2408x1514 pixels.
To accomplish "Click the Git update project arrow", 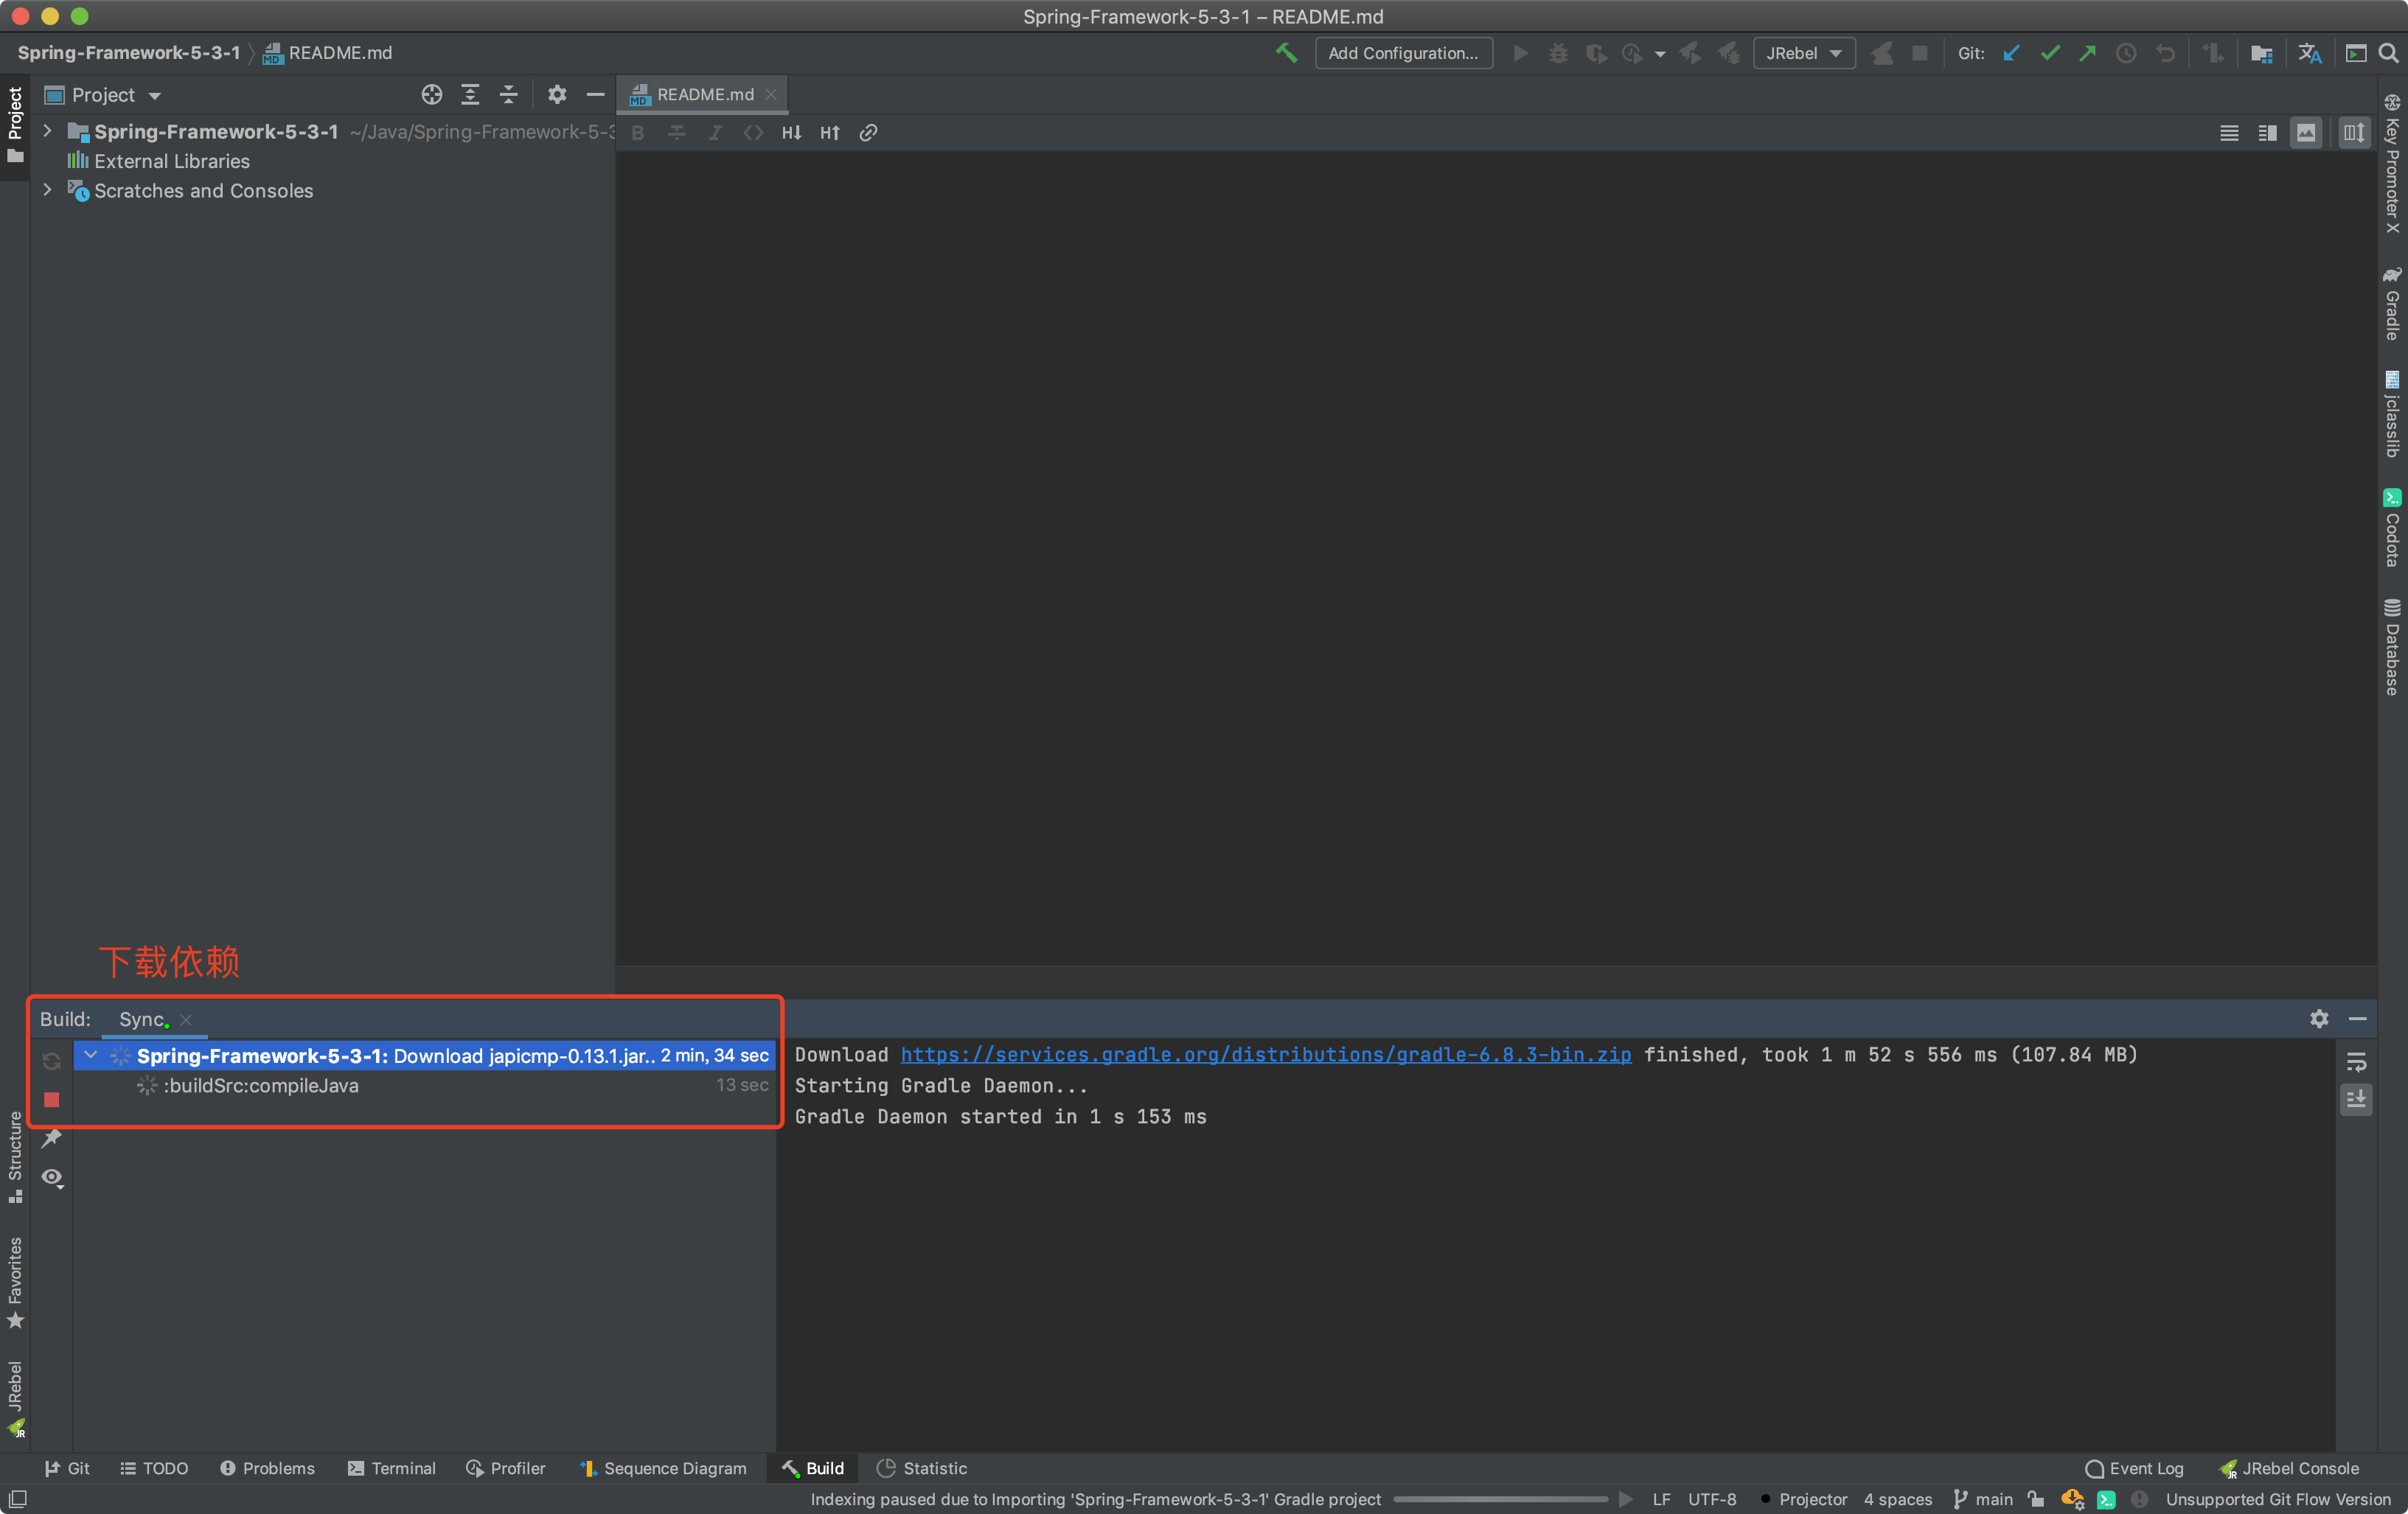I will pos(2012,53).
